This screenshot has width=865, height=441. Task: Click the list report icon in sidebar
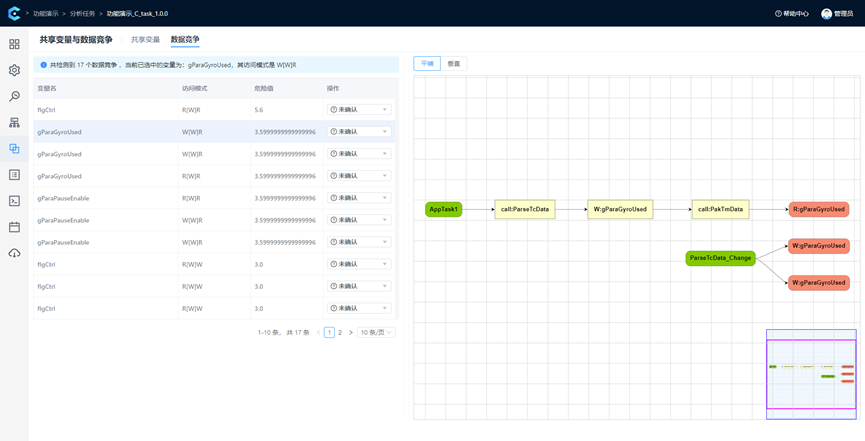click(14, 175)
